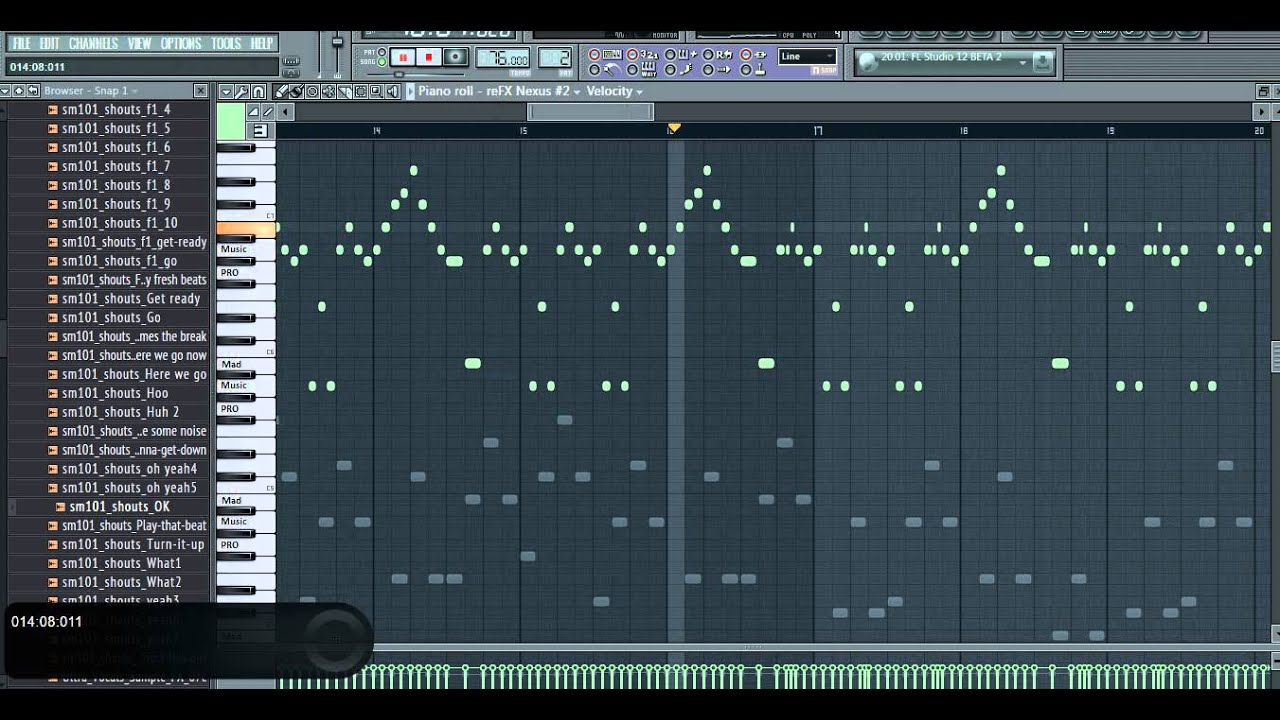Click the 20.01: FL Studio 12 BETA 2 news

[941, 57]
